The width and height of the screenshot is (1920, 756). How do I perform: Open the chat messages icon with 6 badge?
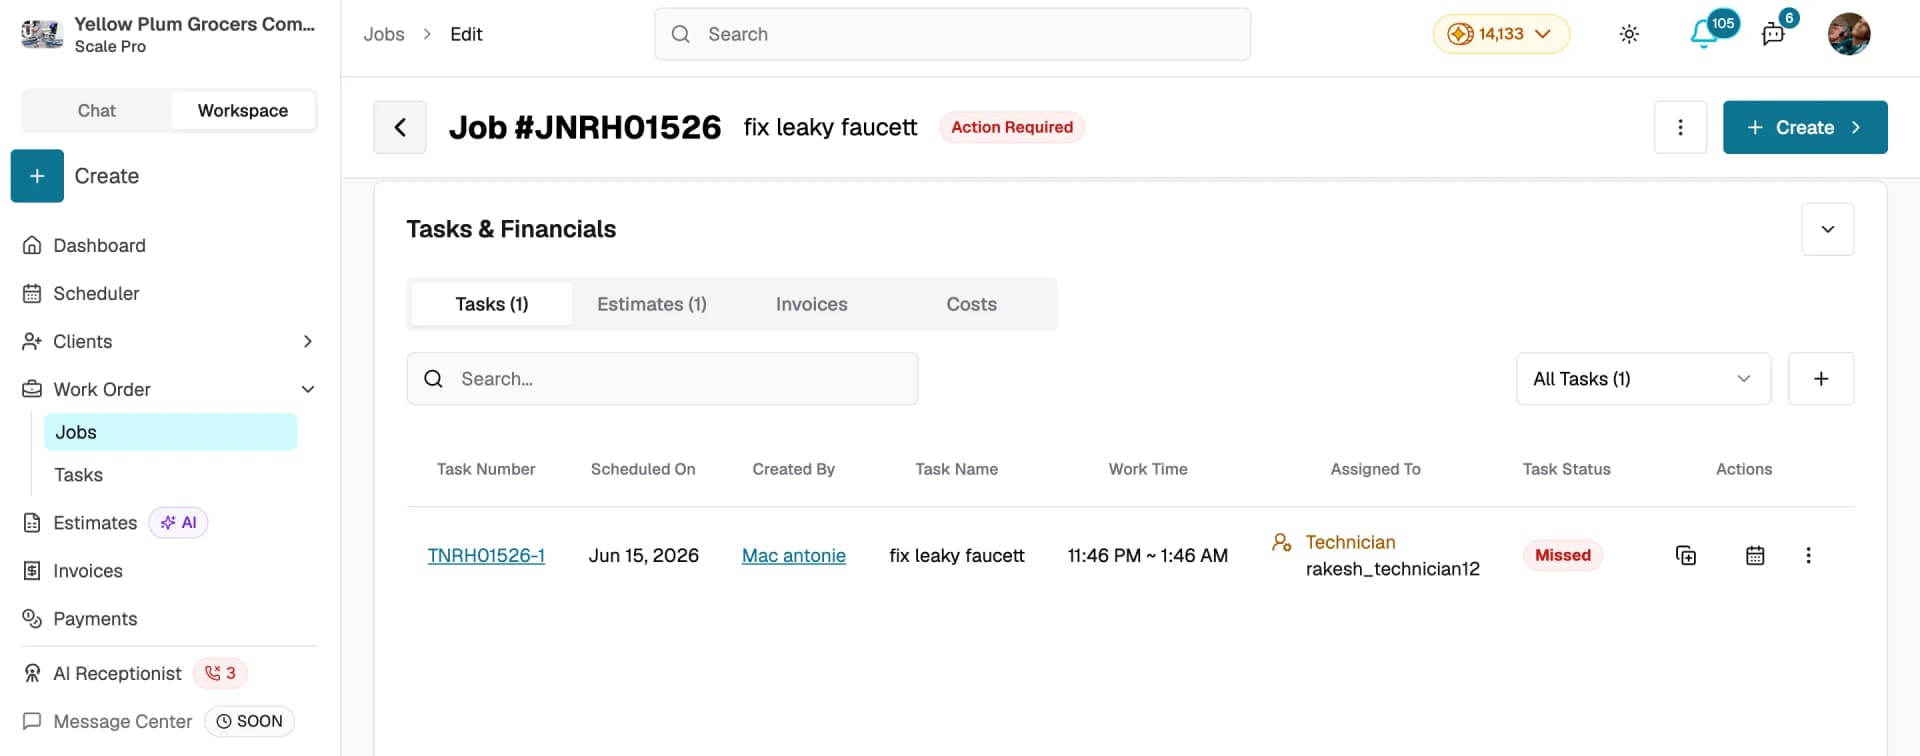(x=1774, y=34)
